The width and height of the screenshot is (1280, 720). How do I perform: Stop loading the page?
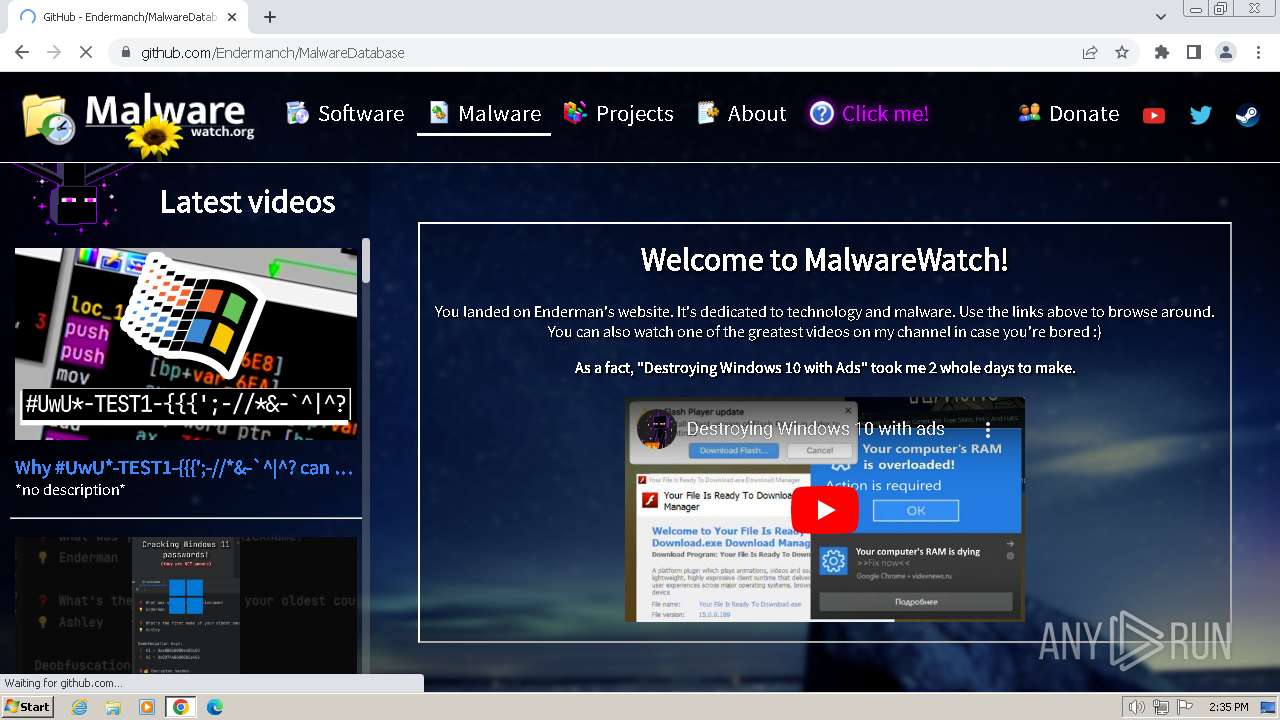[86, 52]
